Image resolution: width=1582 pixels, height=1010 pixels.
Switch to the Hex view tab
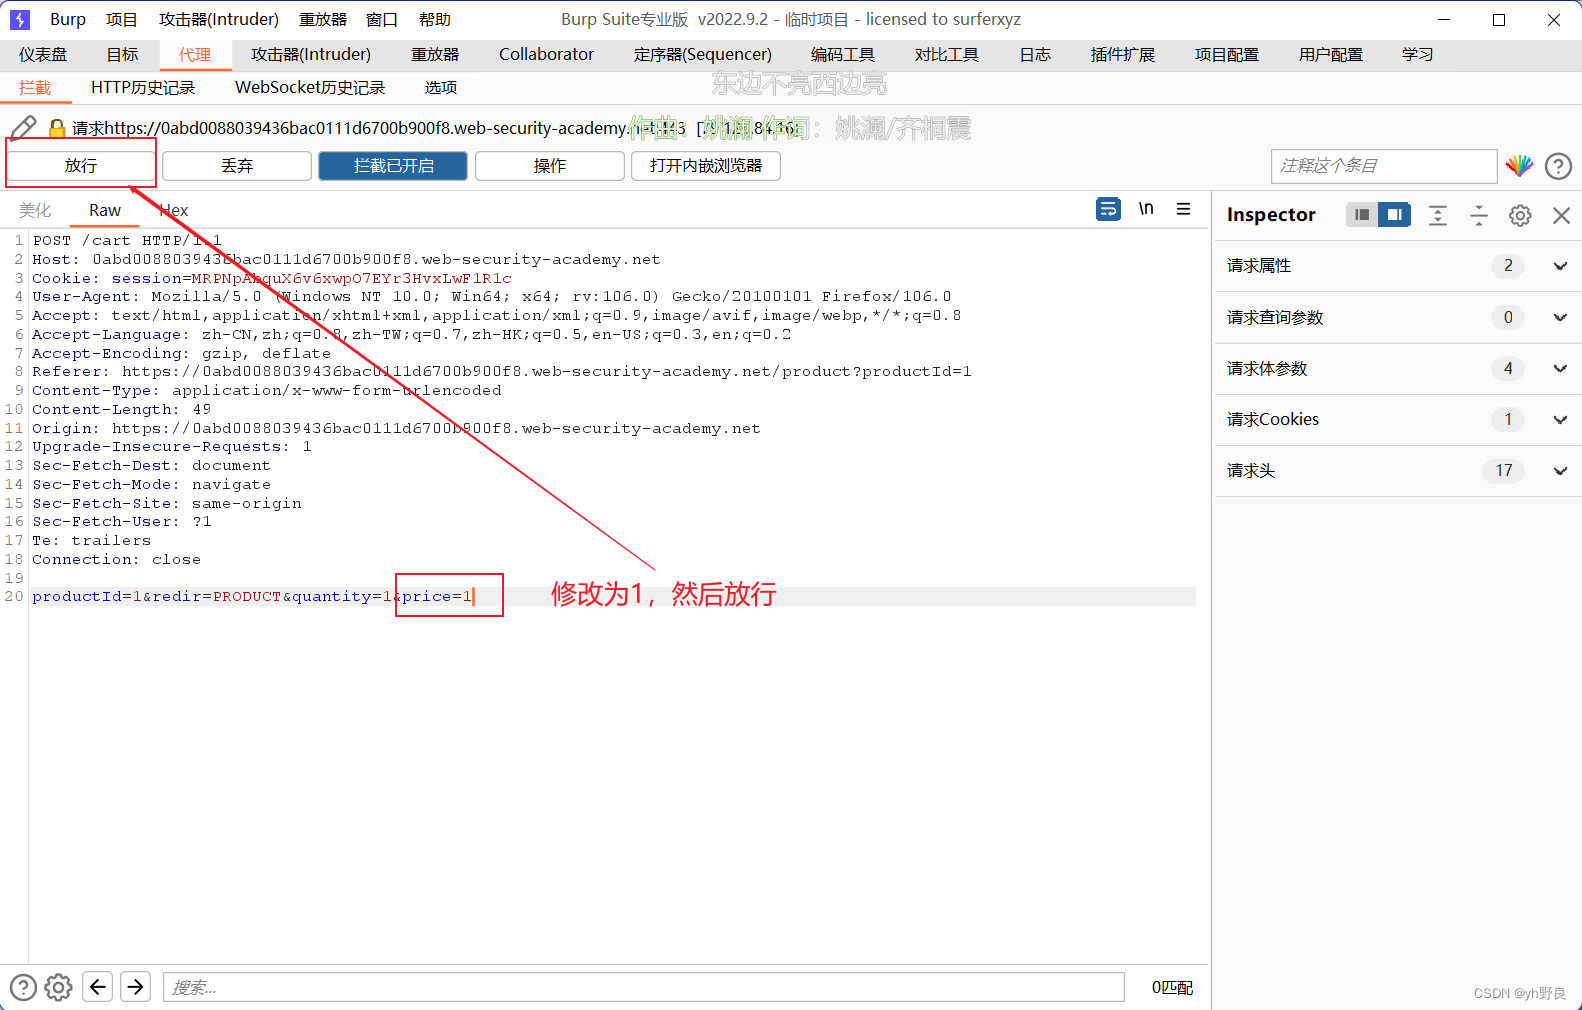(174, 210)
